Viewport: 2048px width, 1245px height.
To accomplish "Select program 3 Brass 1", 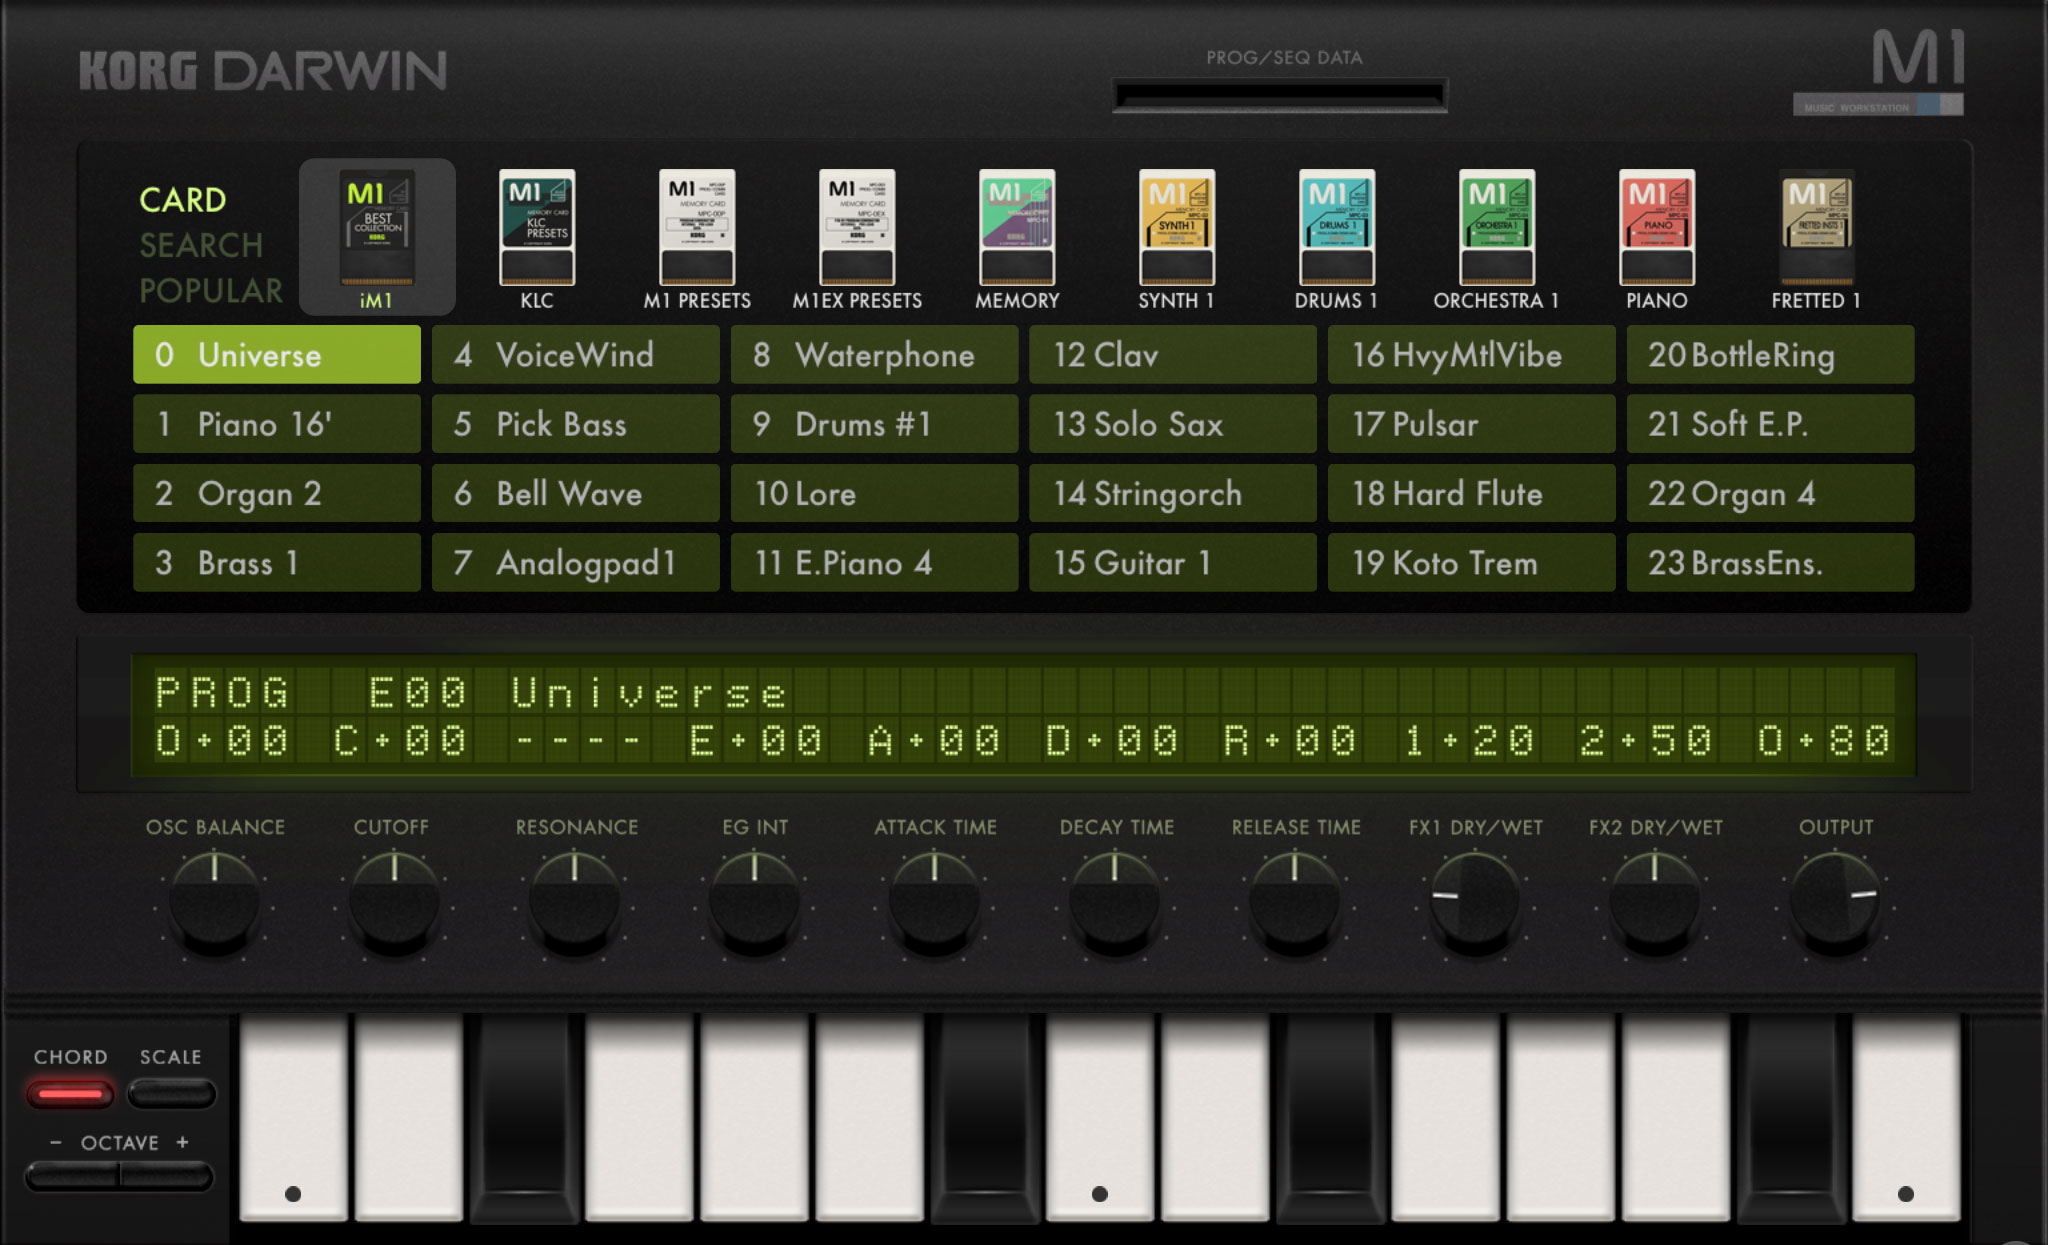I will click(x=277, y=563).
